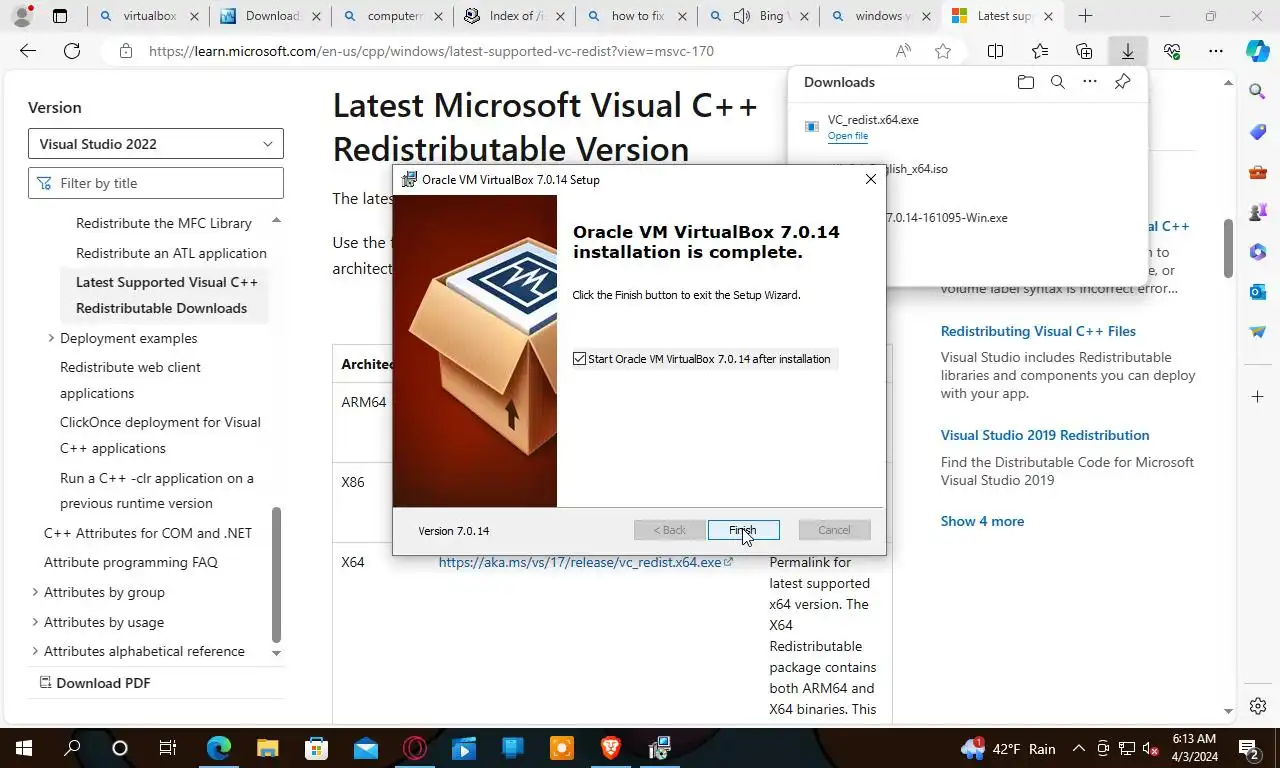
Task: Click the sidebar tree scrollbar up arrow
Action: point(276,221)
